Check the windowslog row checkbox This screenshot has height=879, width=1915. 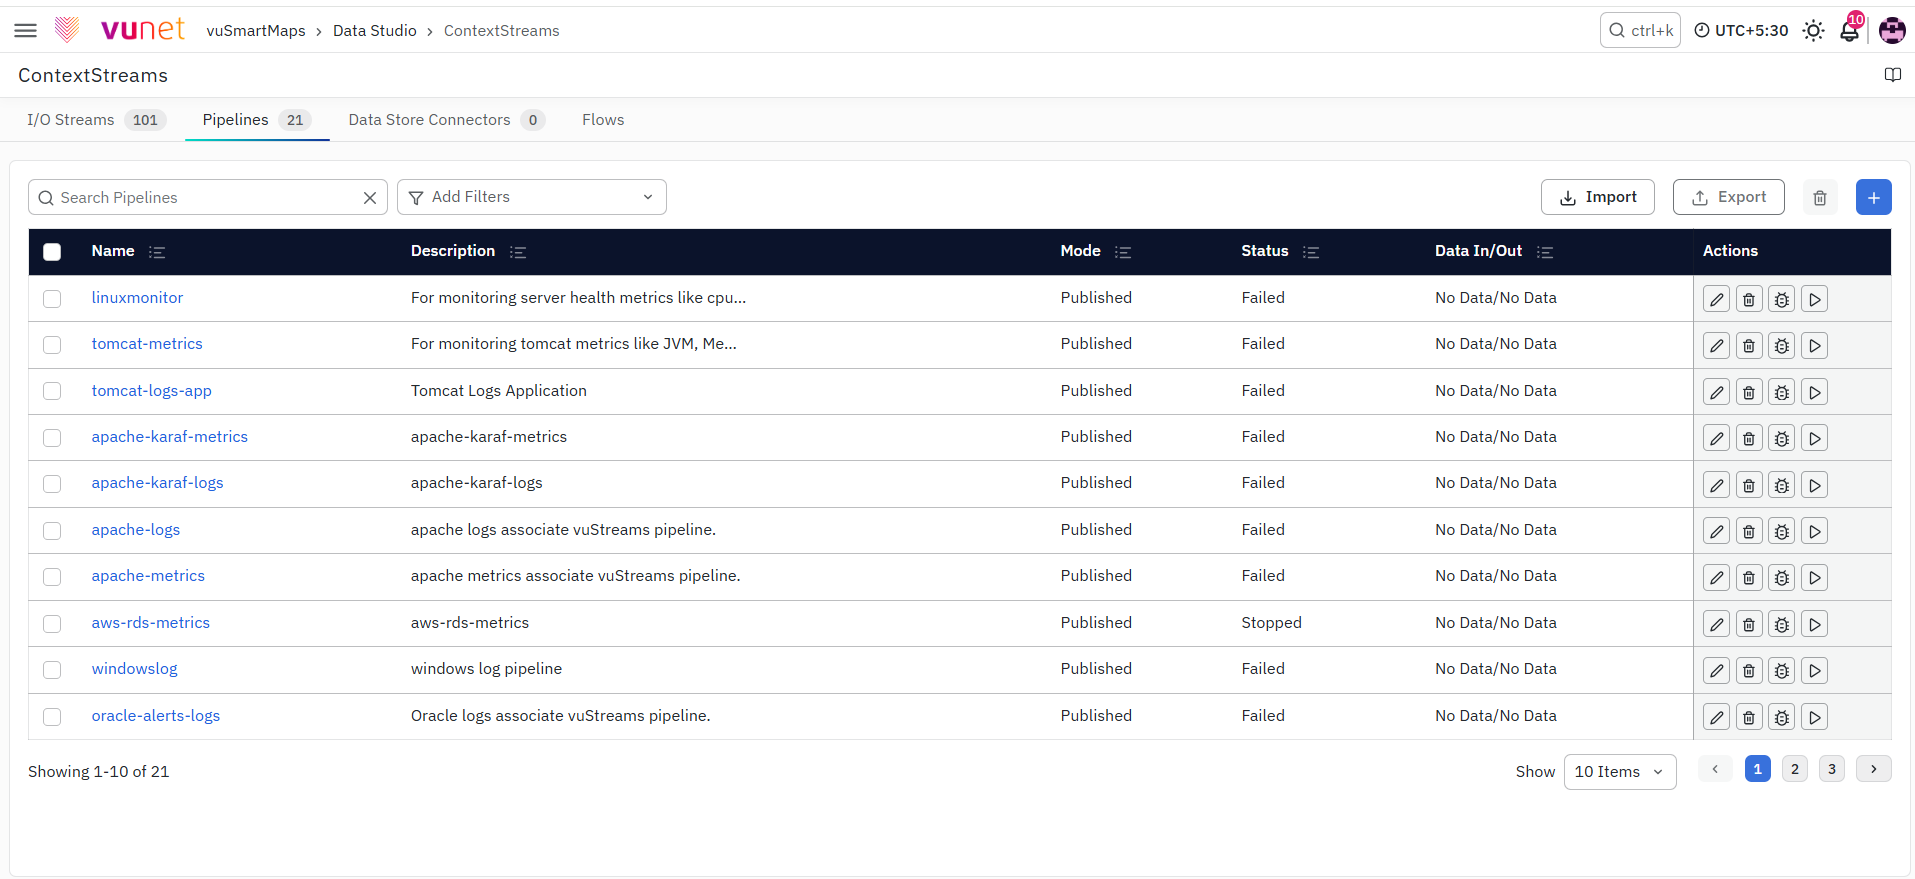(52, 670)
